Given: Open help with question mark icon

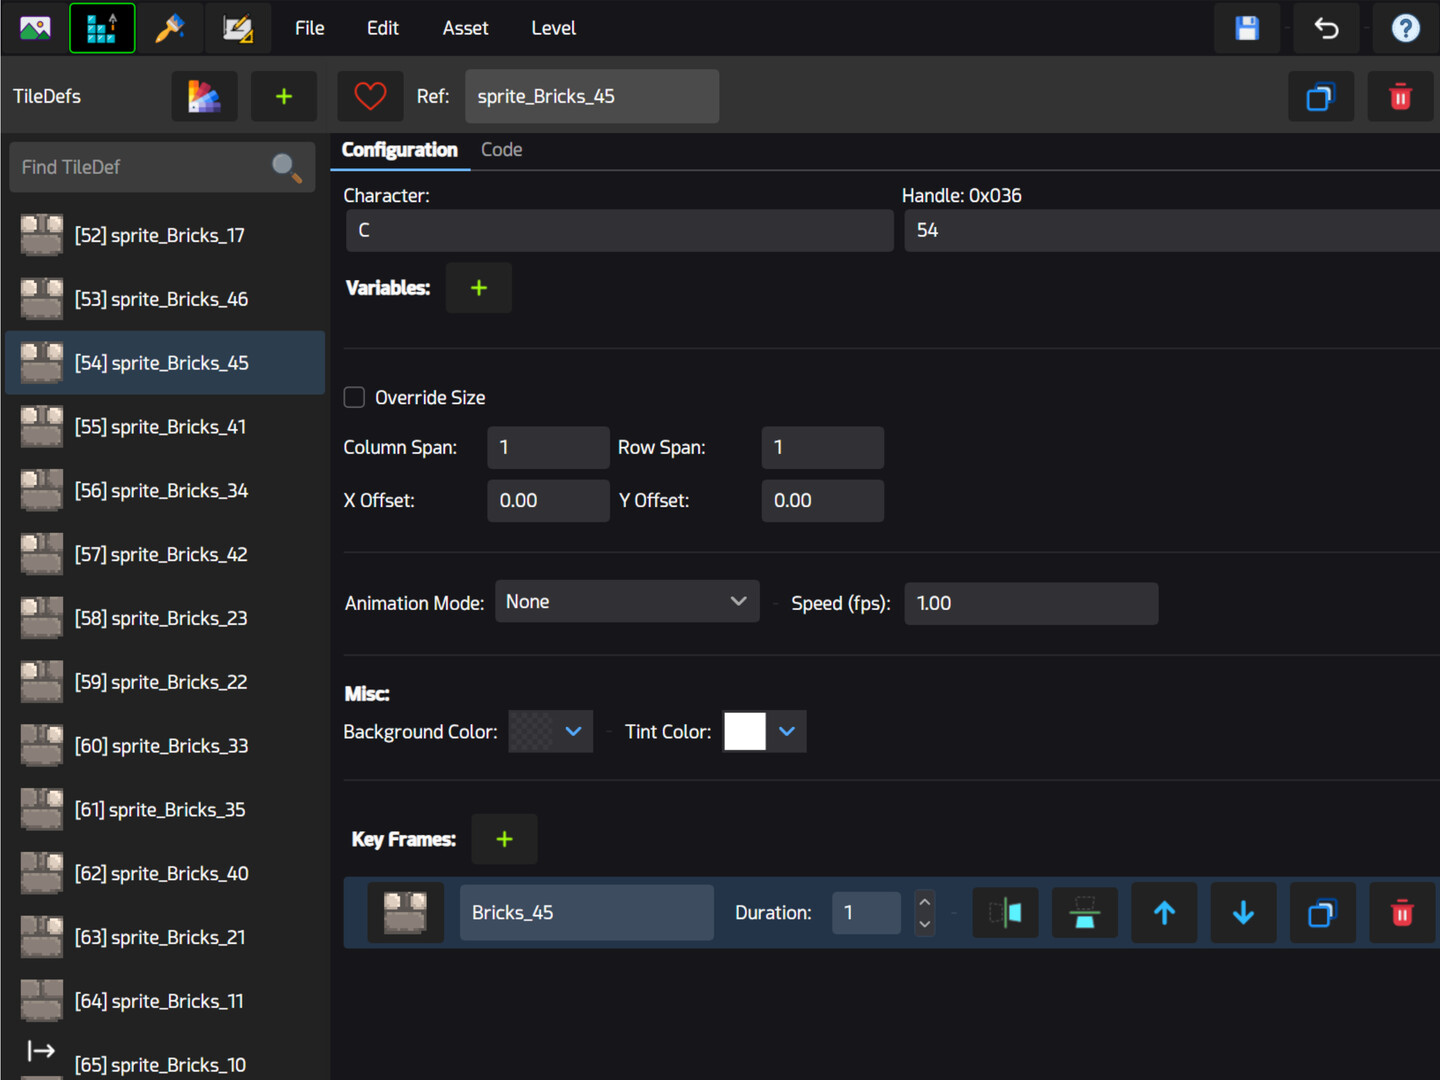Looking at the screenshot, I should click(x=1405, y=28).
